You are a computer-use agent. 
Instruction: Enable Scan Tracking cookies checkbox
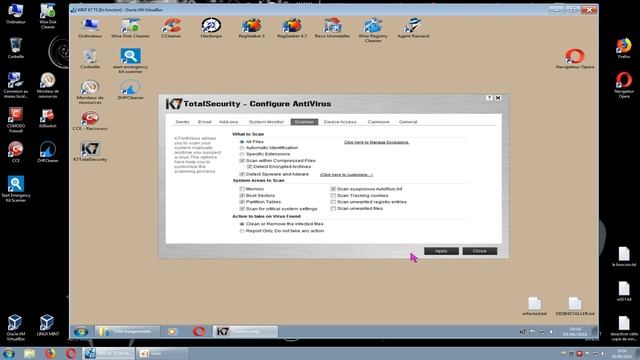click(x=333, y=196)
